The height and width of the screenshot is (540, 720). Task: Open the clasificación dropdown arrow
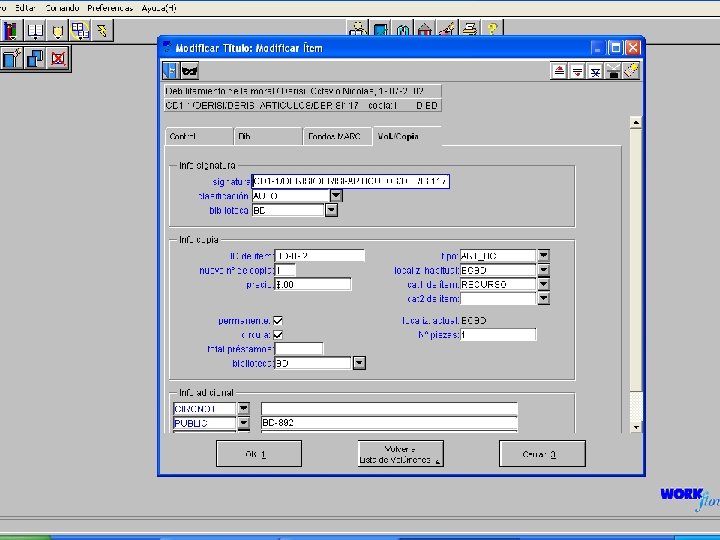point(336,196)
